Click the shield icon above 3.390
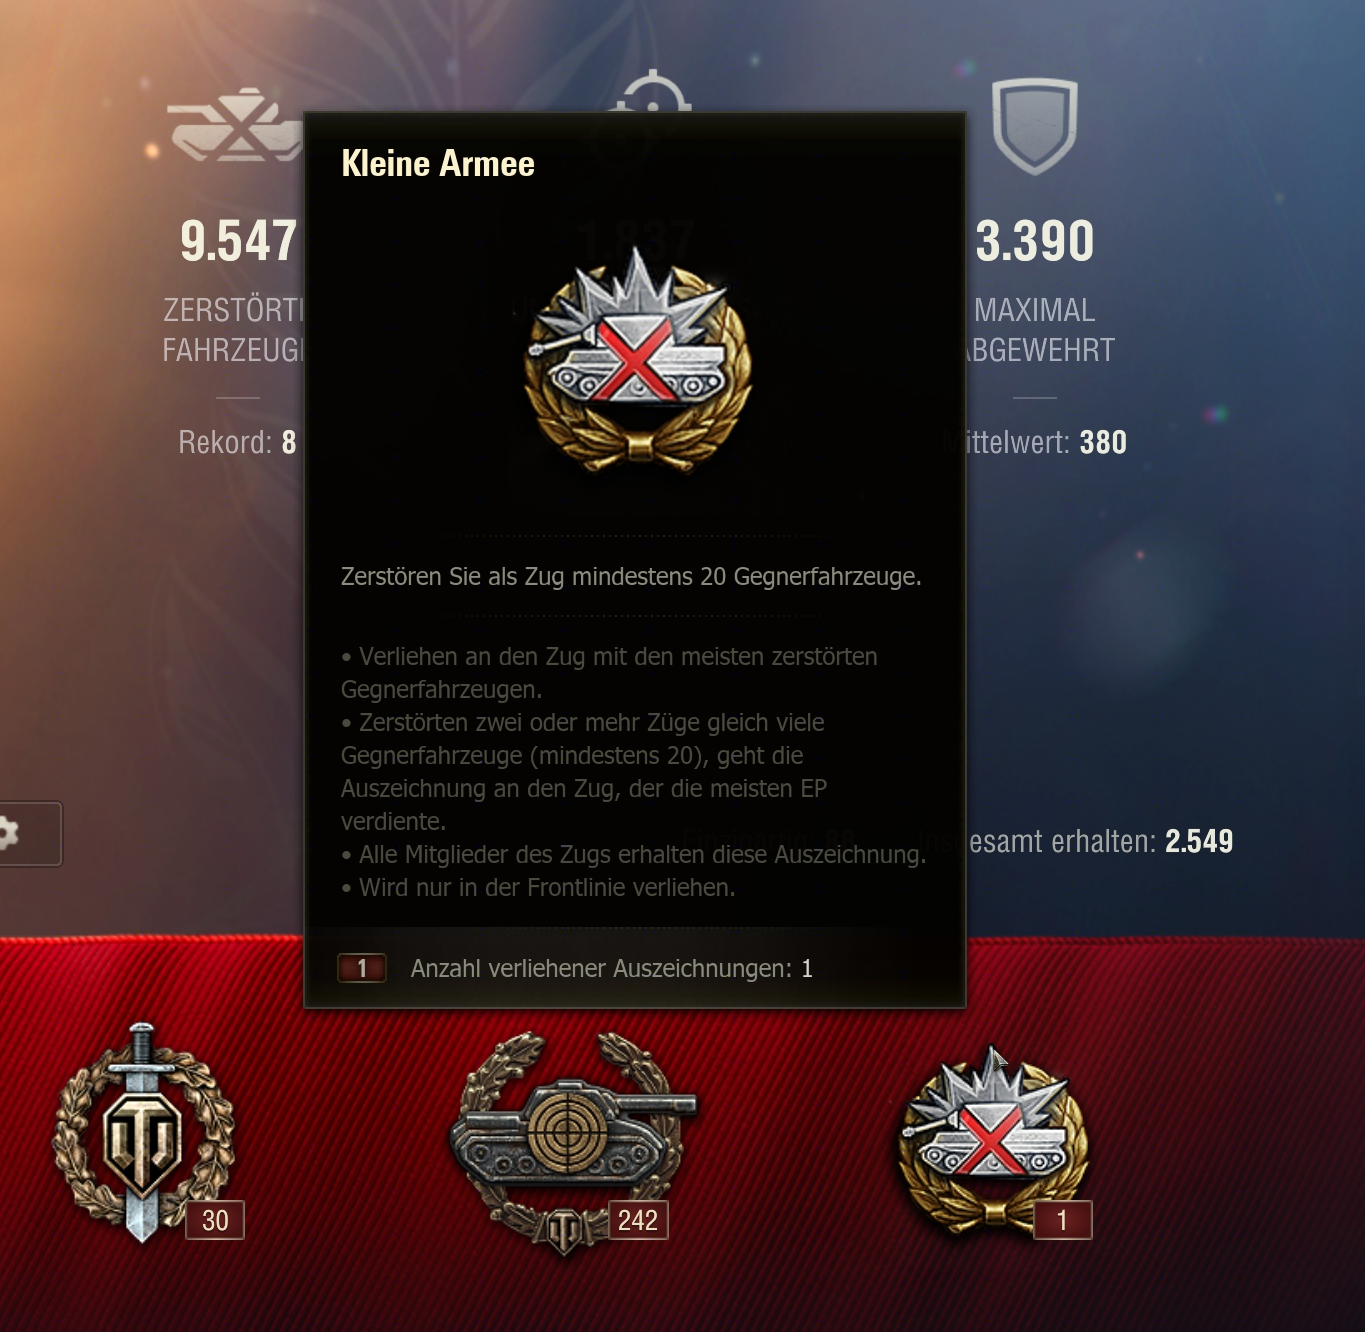 pos(1035,125)
